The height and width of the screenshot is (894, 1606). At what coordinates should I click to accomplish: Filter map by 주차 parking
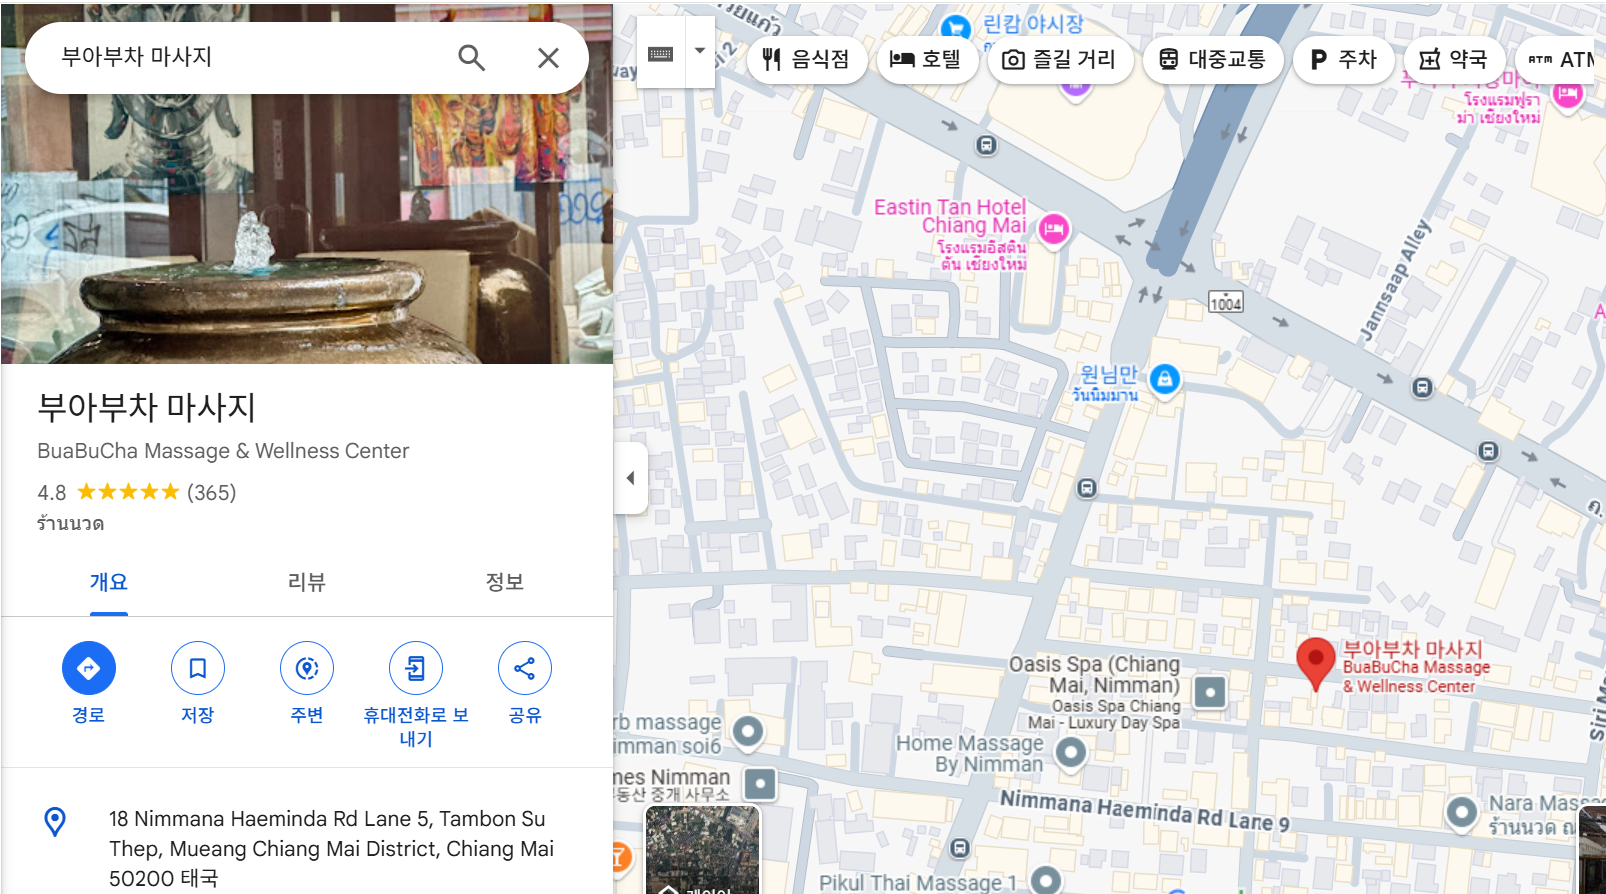click(1343, 59)
